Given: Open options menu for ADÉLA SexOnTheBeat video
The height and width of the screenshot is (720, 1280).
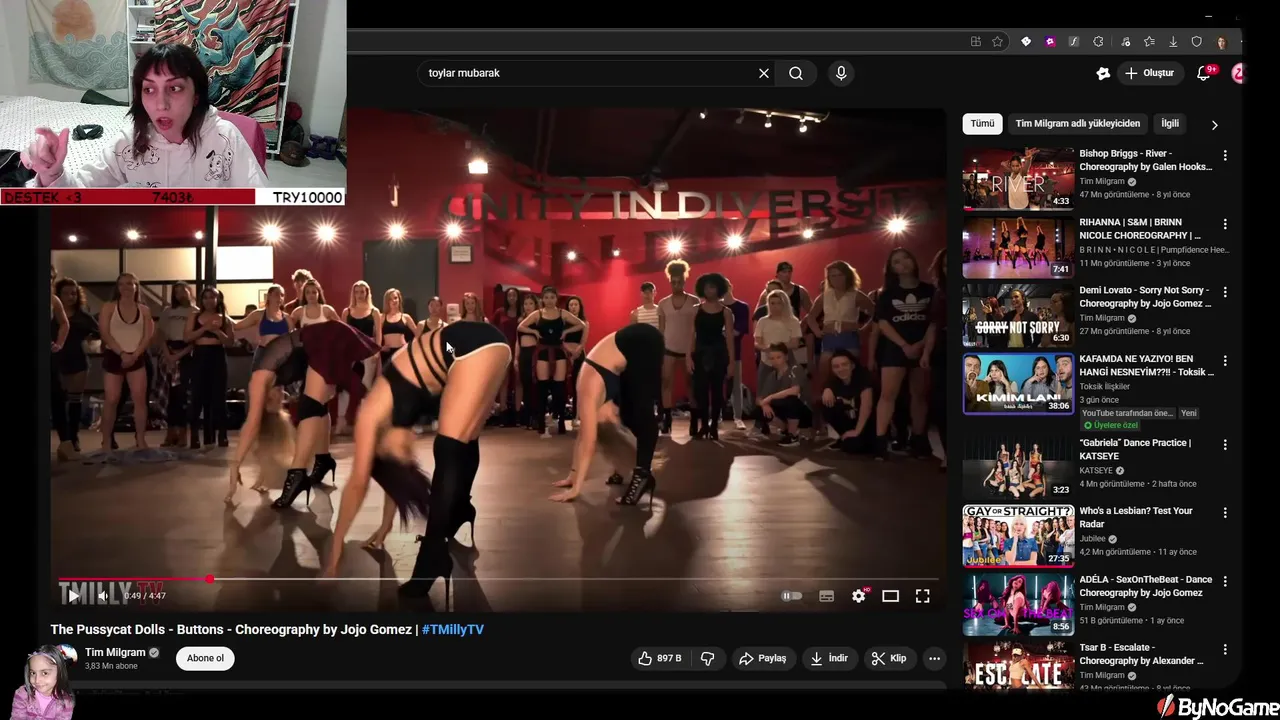Looking at the screenshot, I should point(1225,581).
